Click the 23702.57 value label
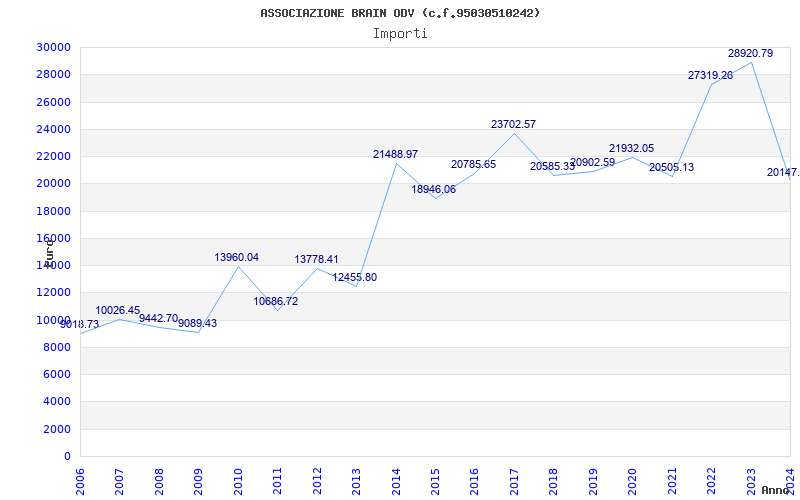 [x=513, y=124]
